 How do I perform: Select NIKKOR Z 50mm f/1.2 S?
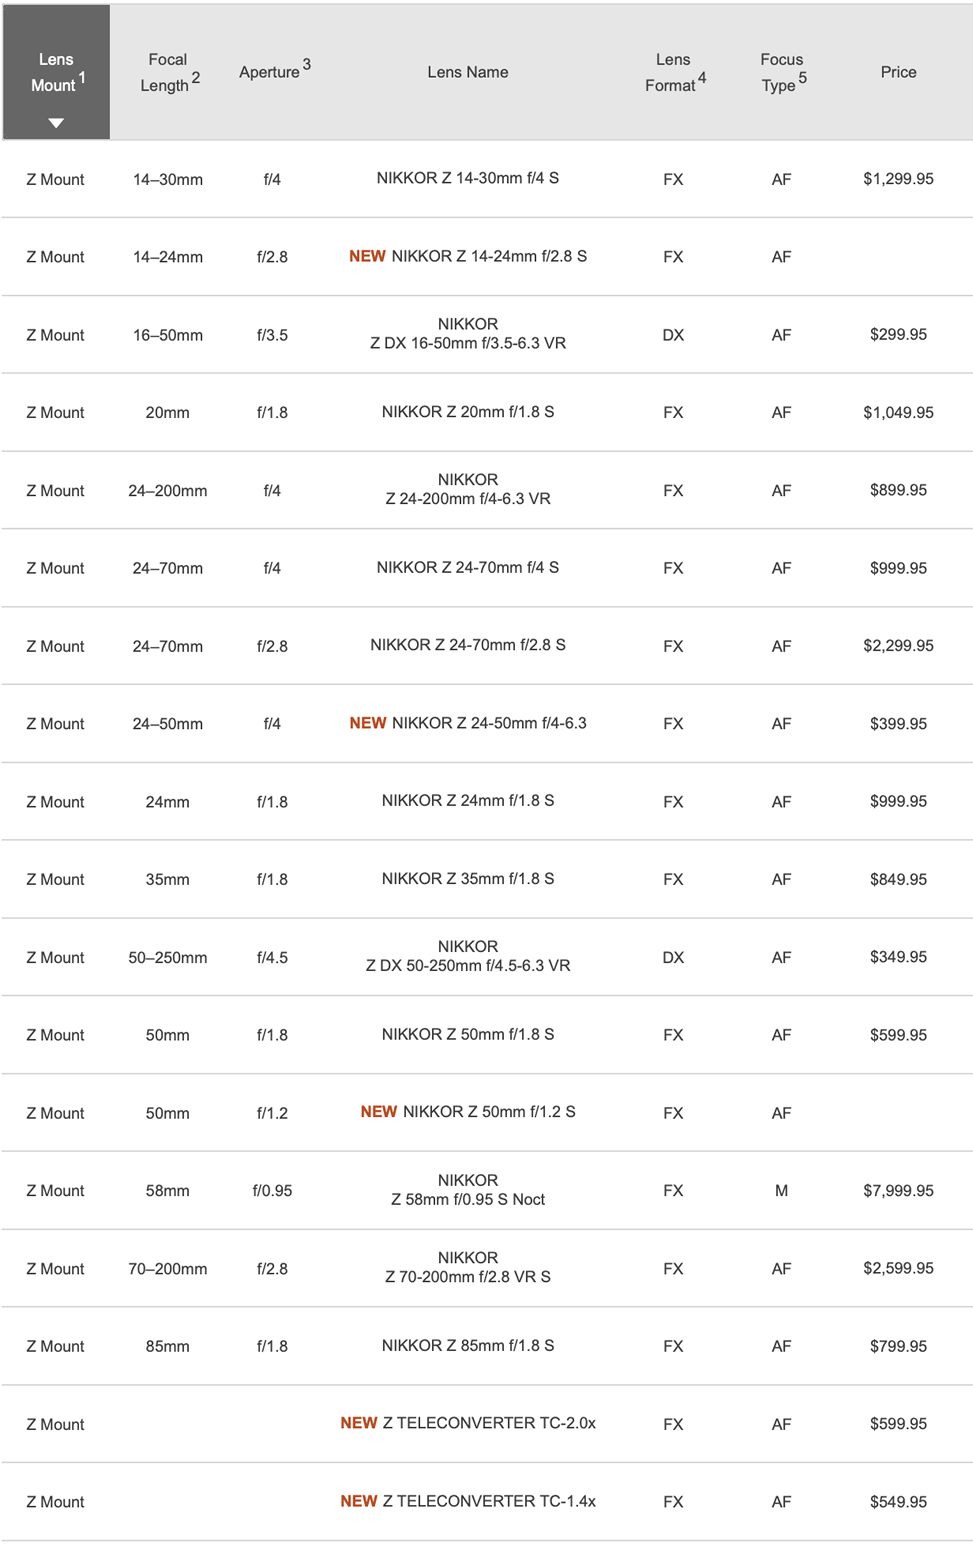point(488,1111)
